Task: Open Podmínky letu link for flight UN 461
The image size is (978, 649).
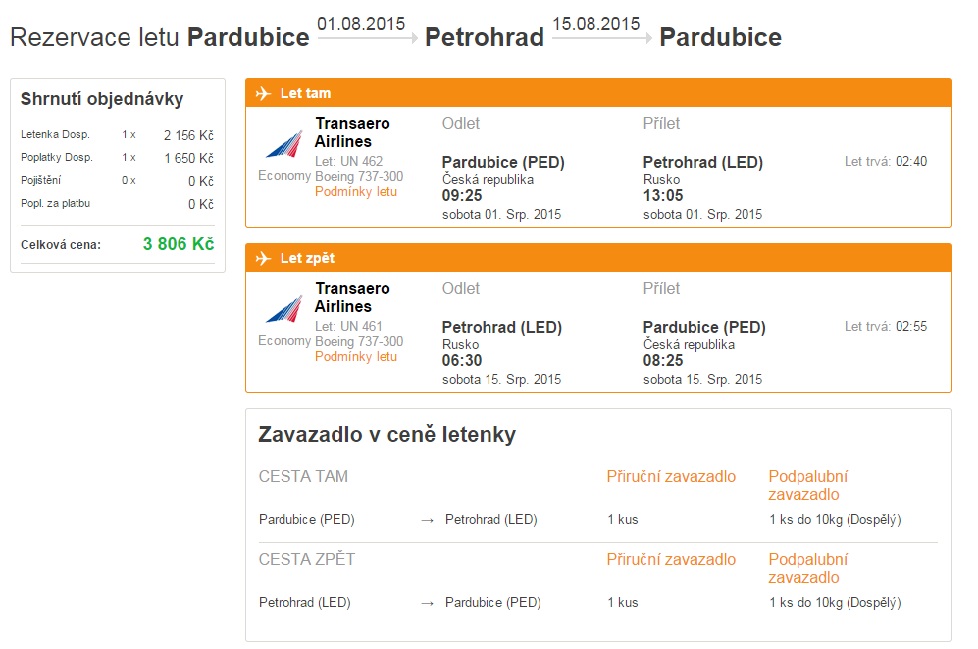Action: [356, 357]
